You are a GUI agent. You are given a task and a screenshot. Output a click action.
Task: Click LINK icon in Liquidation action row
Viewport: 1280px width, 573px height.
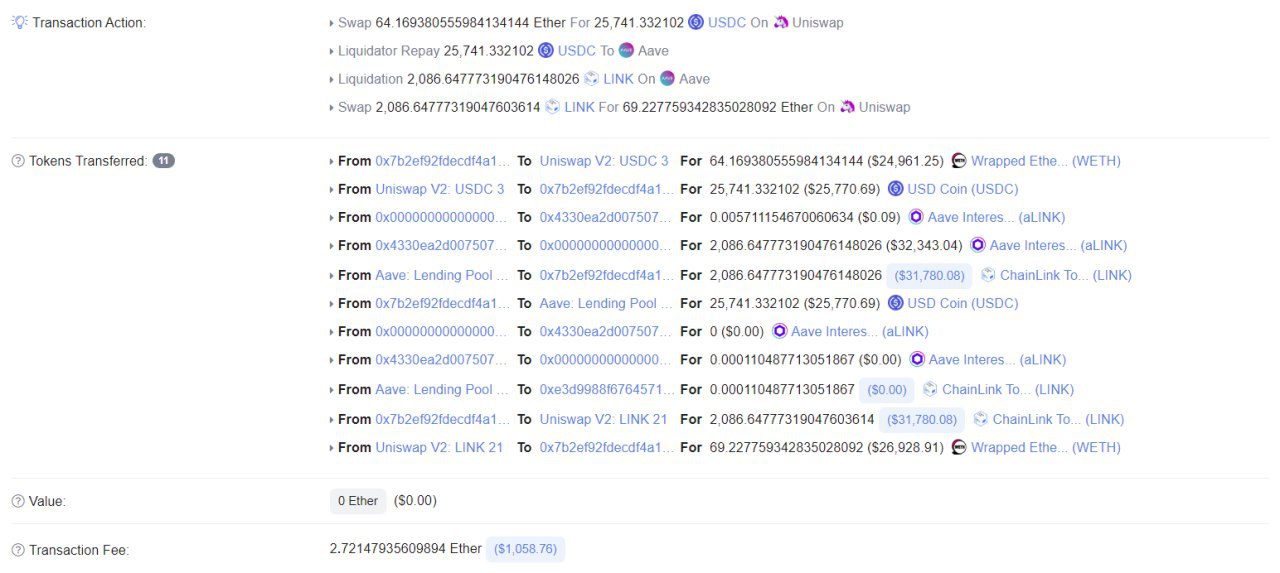pyautogui.click(x=591, y=78)
